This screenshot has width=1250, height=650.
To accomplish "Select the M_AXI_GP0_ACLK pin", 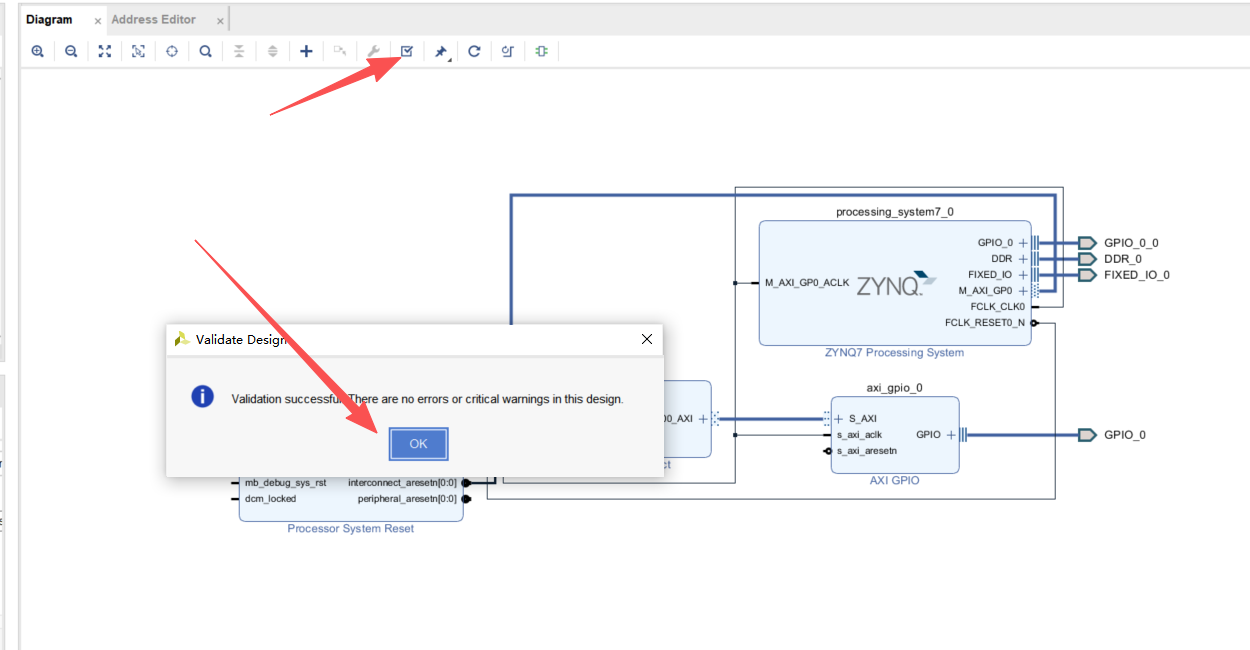I will (x=807, y=283).
